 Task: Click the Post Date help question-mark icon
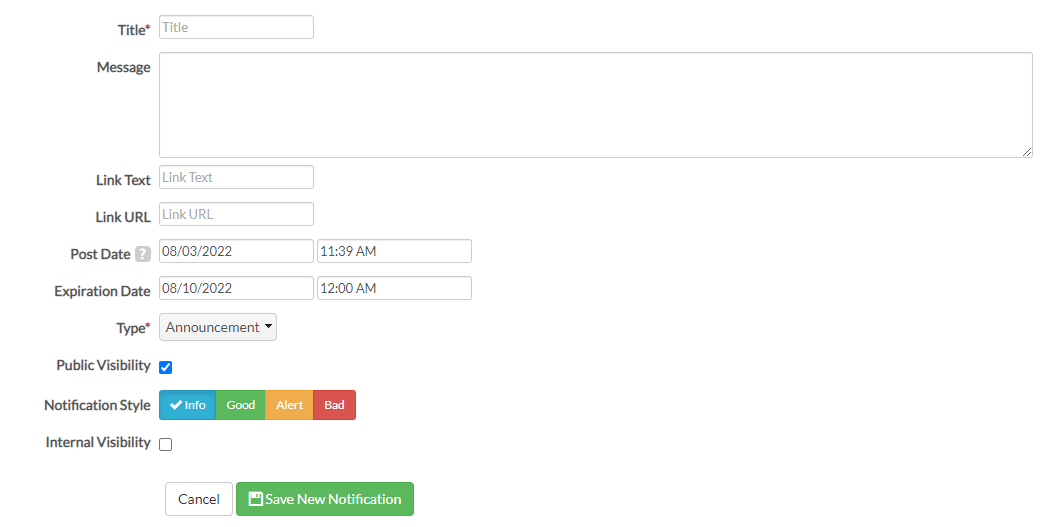143,254
